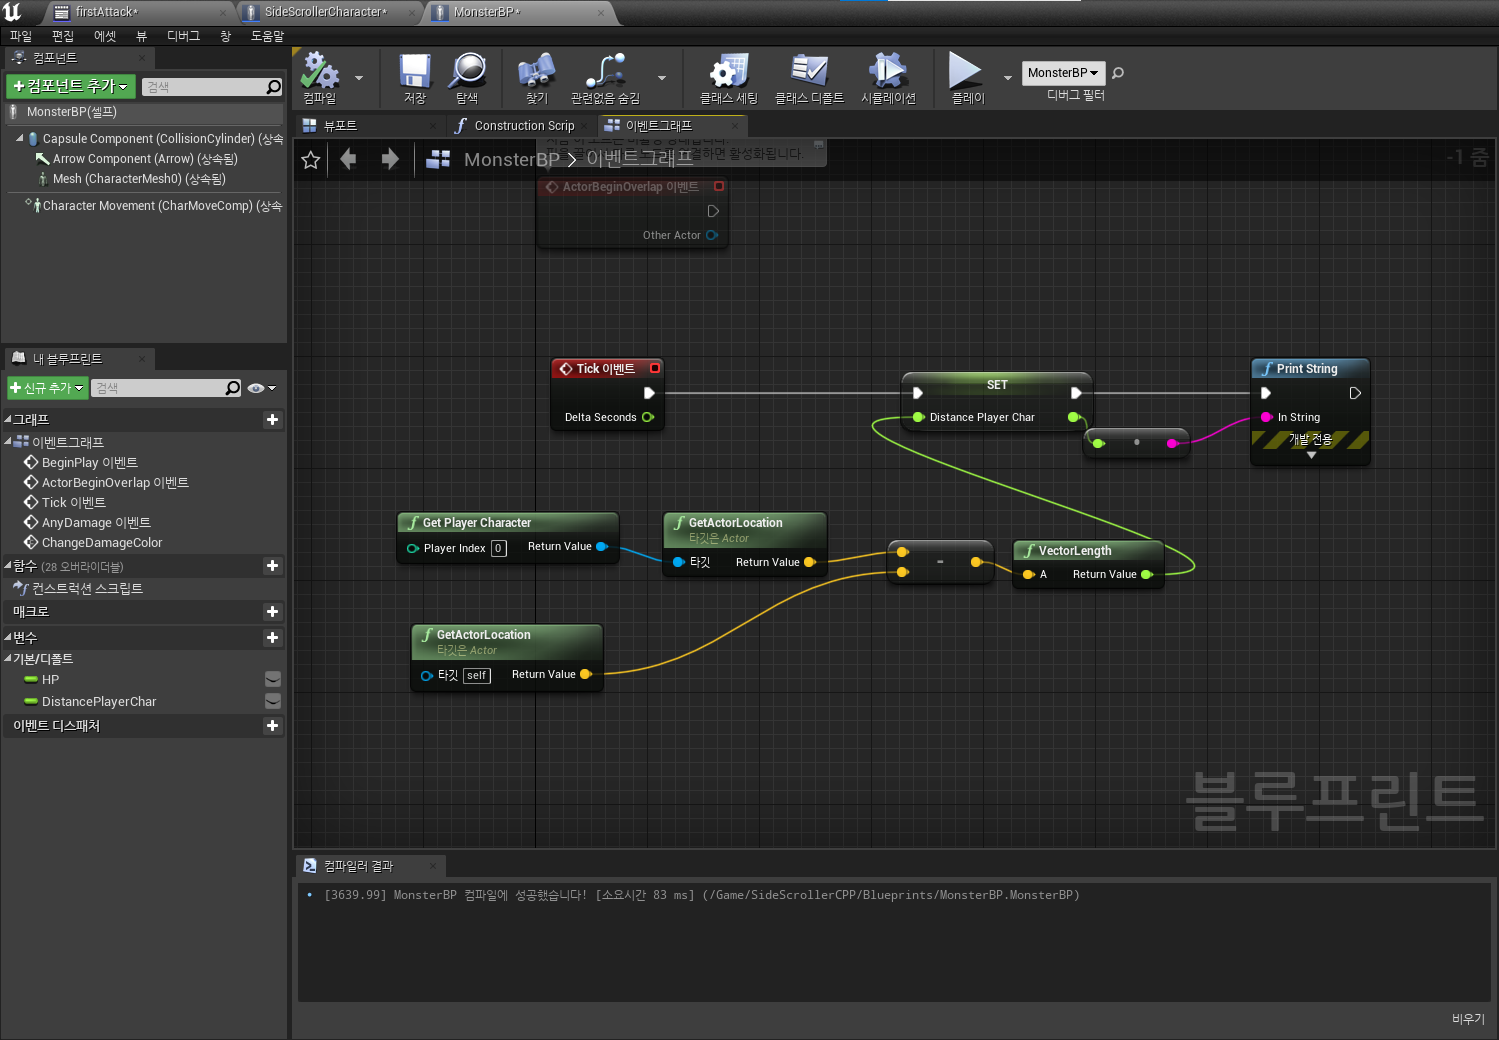Add a new macro with plus button
Image resolution: width=1499 pixels, height=1040 pixels.
pyautogui.click(x=272, y=611)
